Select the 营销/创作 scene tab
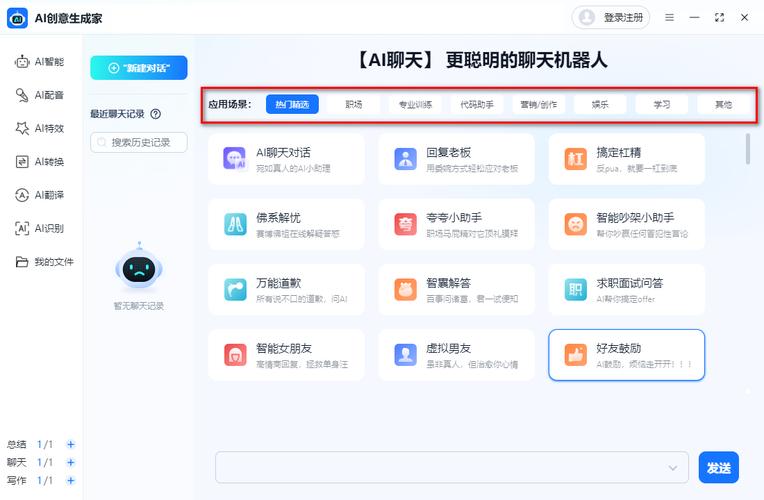Screen dimensions: 764x500 coord(538,104)
